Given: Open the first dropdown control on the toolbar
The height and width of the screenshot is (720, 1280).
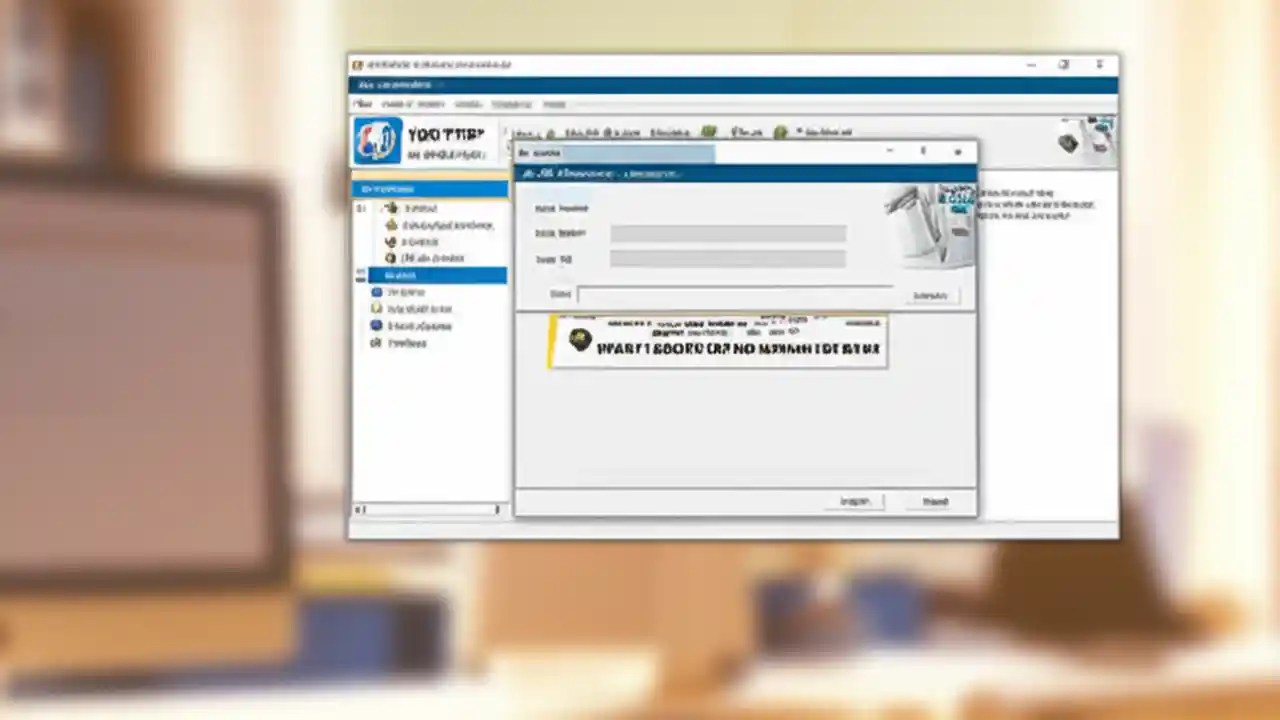Looking at the screenshot, I should point(523,132).
